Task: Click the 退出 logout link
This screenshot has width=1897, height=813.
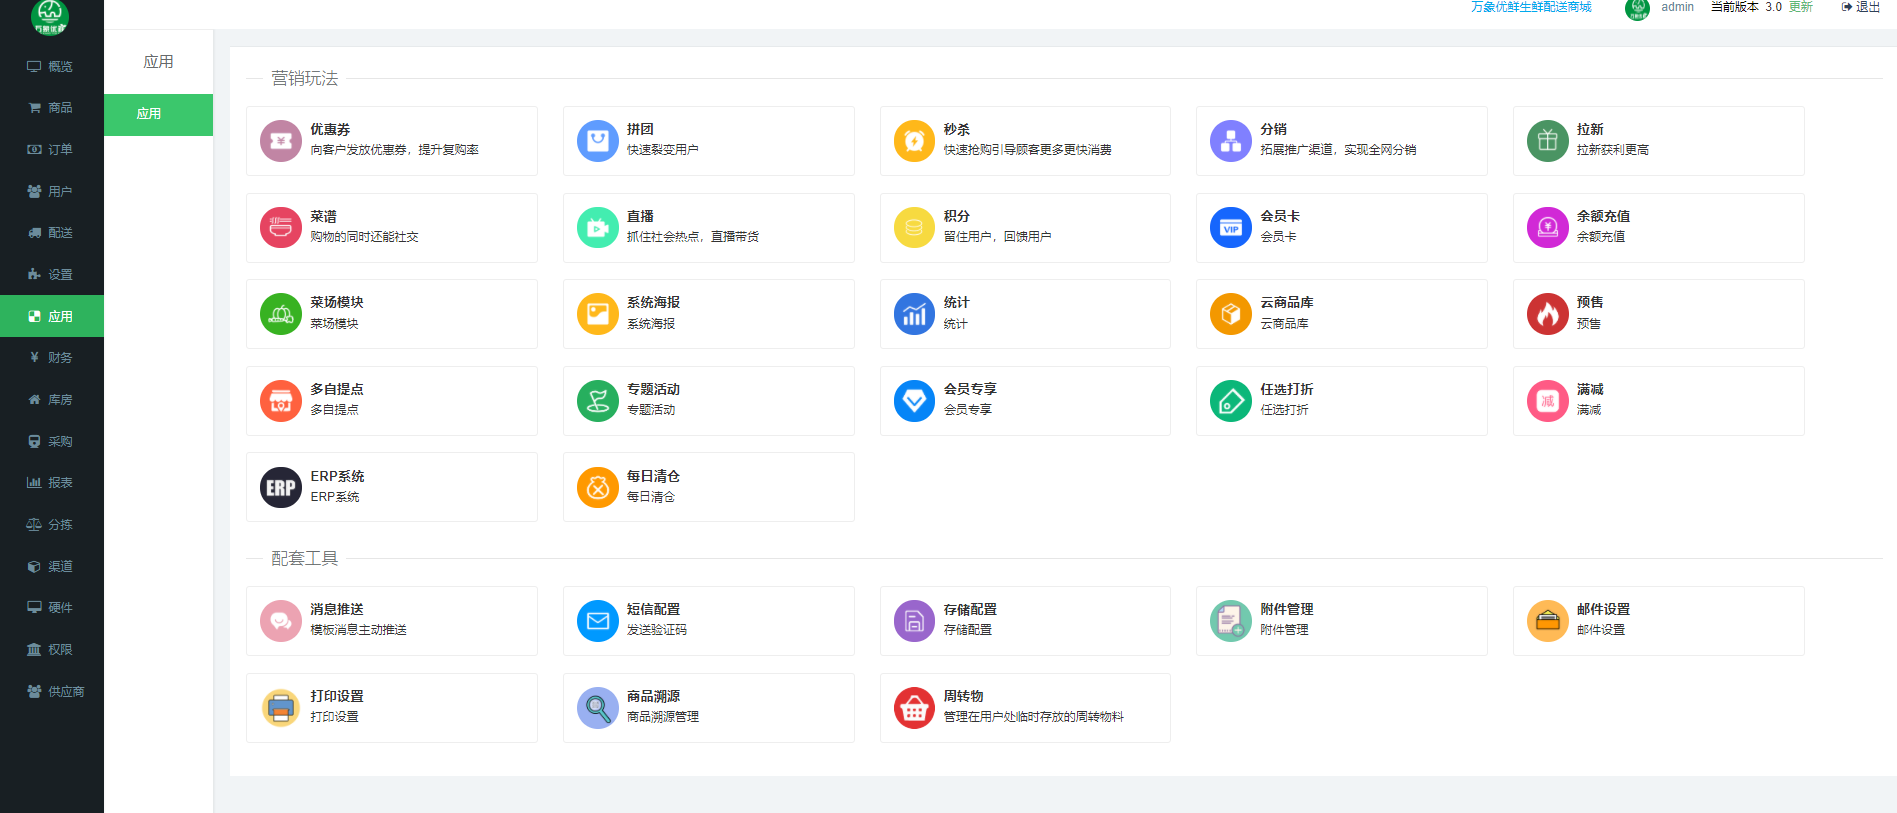Action: (x=1861, y=7)
